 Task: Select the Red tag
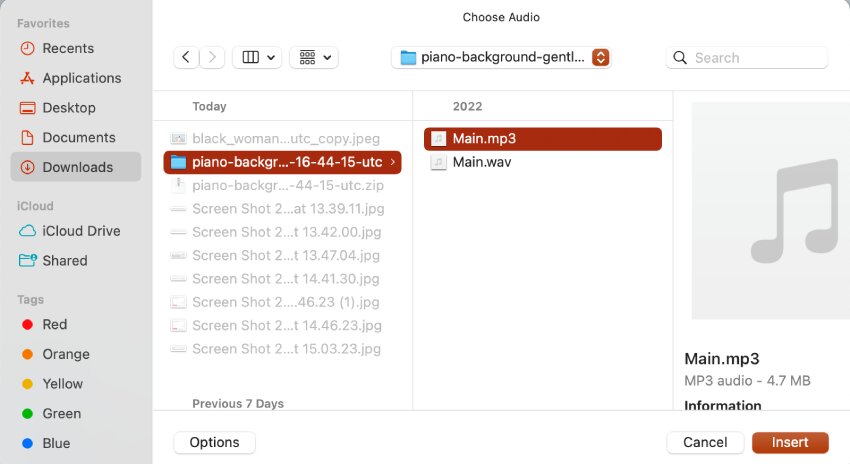tap(54, 324)
